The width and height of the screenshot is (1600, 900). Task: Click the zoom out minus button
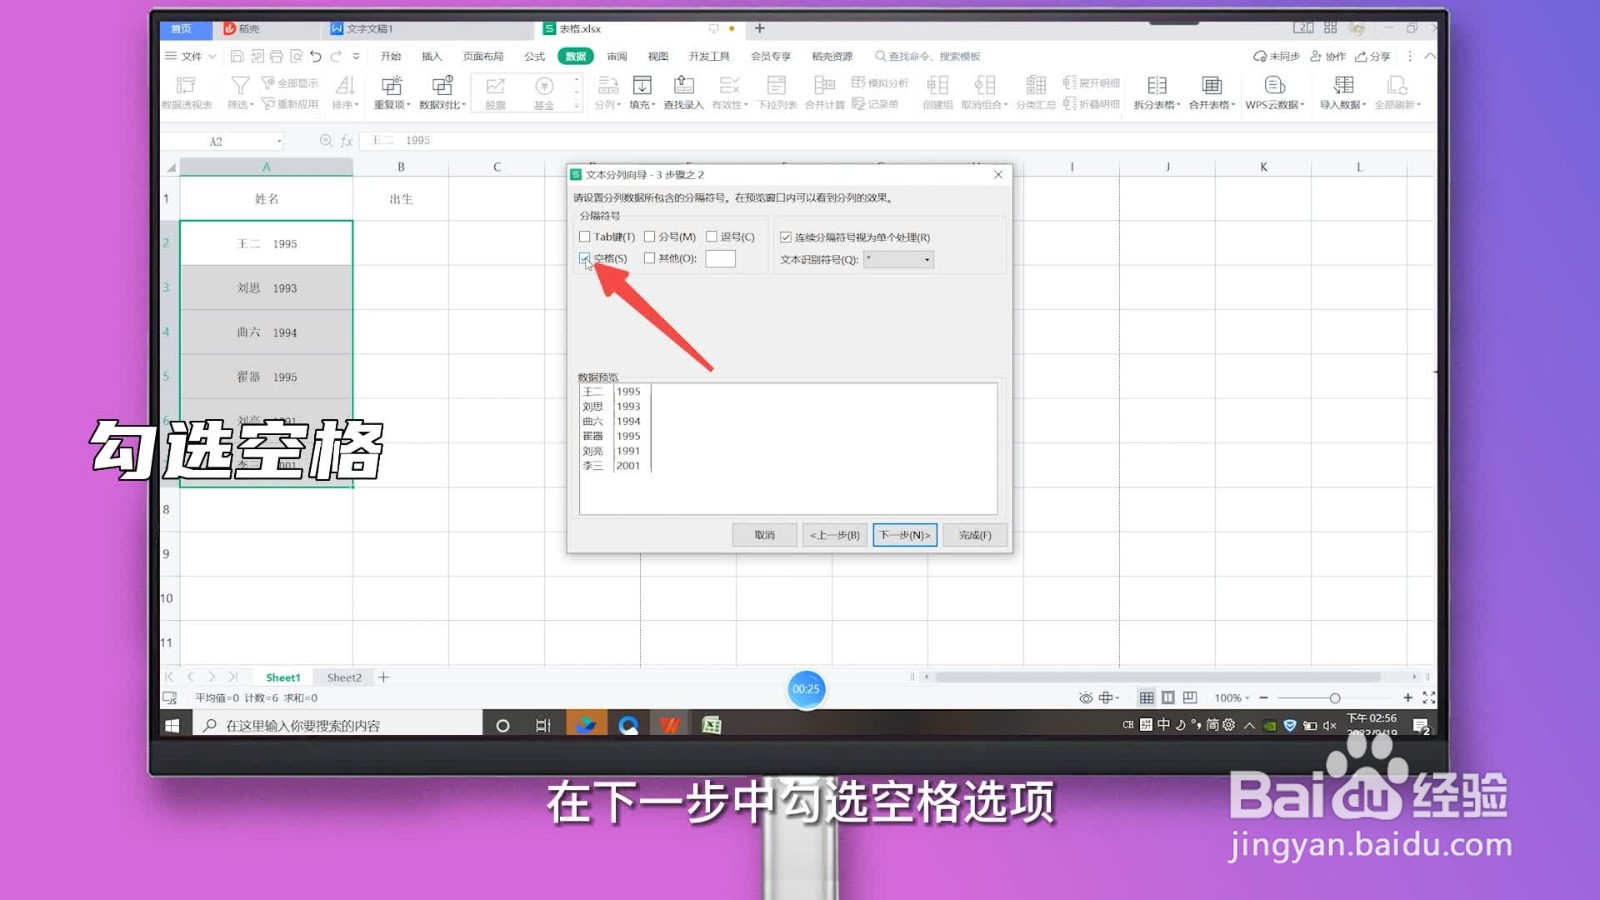pyautogui.click(x=1264, y=698)
